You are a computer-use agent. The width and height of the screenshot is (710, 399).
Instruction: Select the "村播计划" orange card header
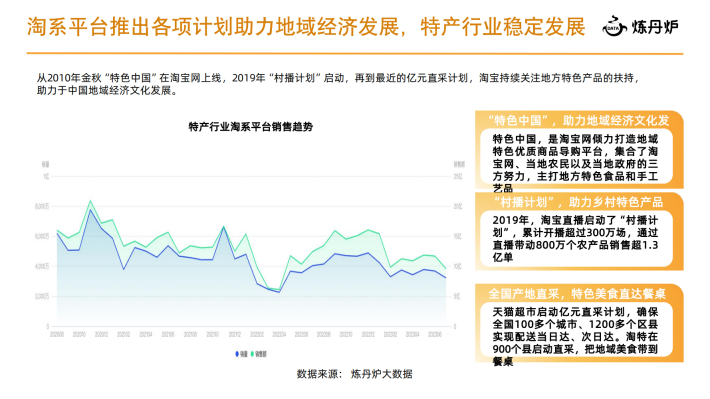click(579, 202)
